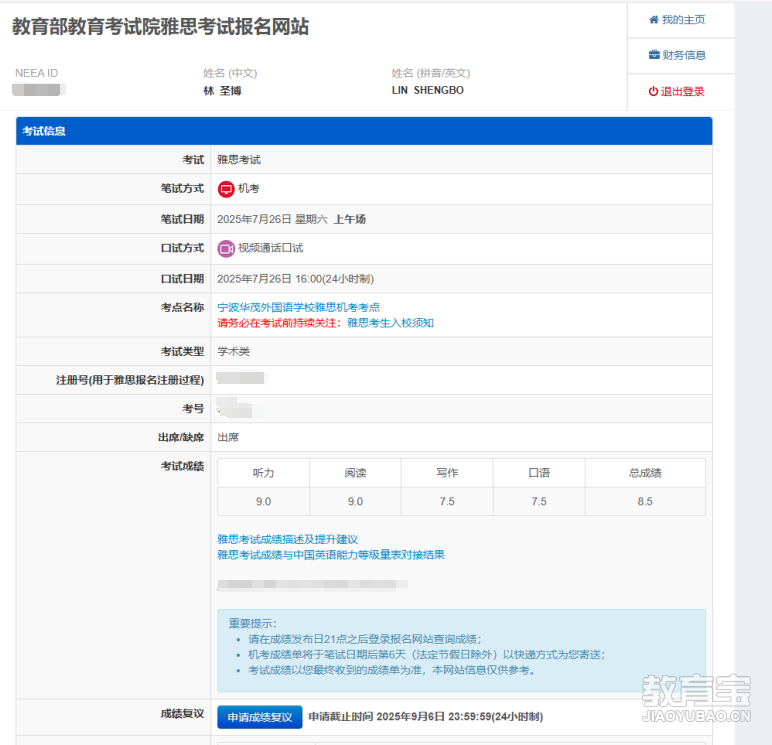Open 我的主页 home link
The width and height of the screenshot is (772, 745).
677,20
